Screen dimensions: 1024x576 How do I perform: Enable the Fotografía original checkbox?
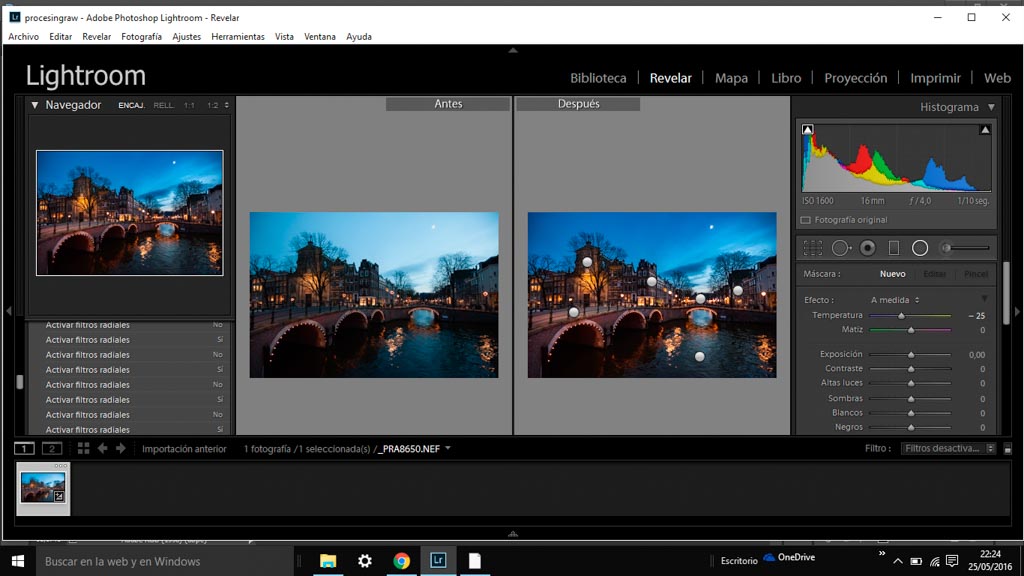[806, 220]
